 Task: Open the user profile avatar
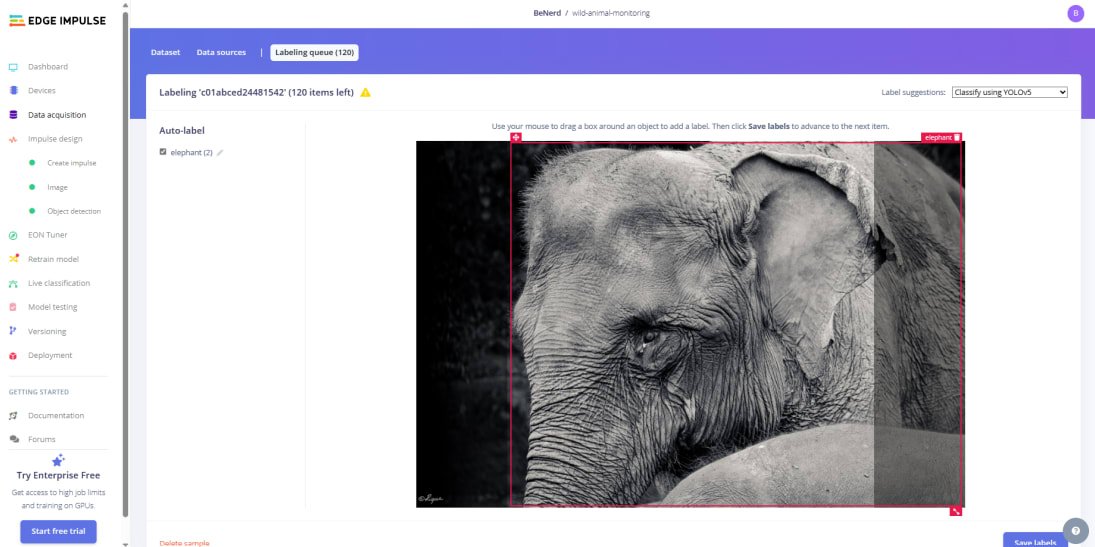point(1075,13)
